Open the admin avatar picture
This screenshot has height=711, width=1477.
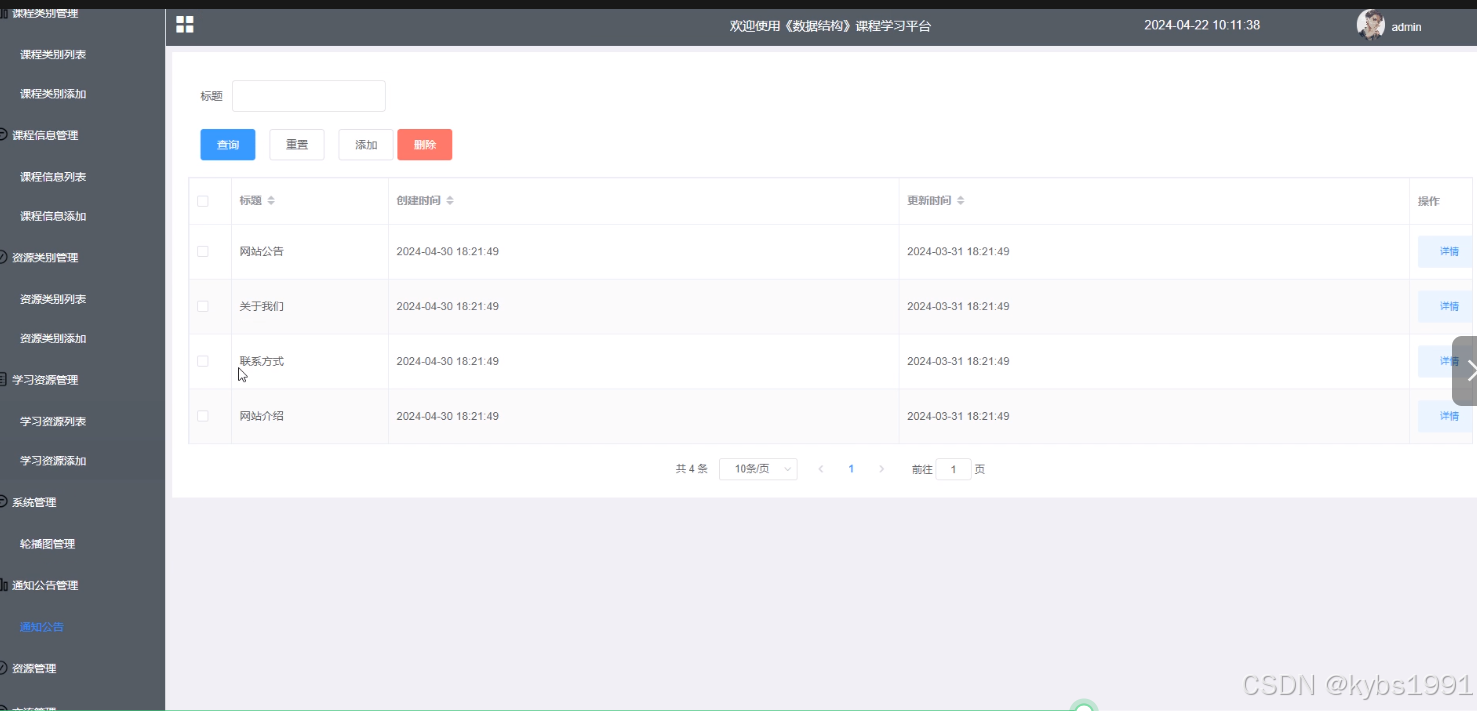[1371, 25]
